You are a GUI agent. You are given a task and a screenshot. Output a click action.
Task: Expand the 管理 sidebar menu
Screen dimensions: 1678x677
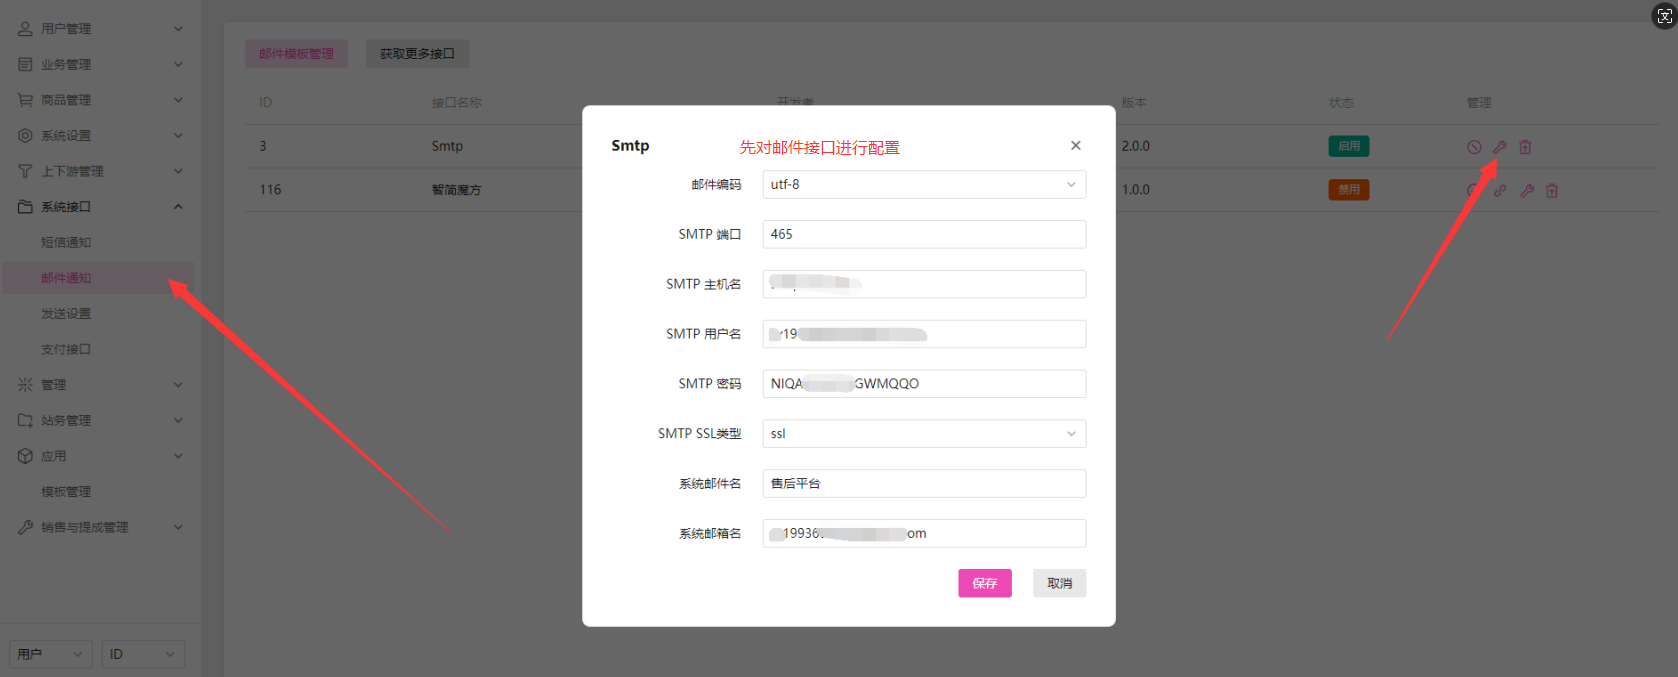(x=100, y=385)
